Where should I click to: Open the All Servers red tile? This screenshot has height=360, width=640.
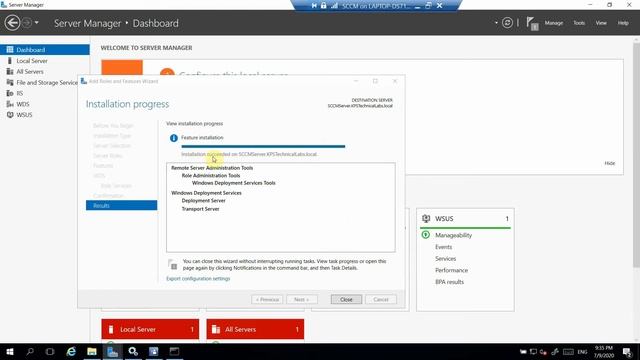(x=255, y=329)
